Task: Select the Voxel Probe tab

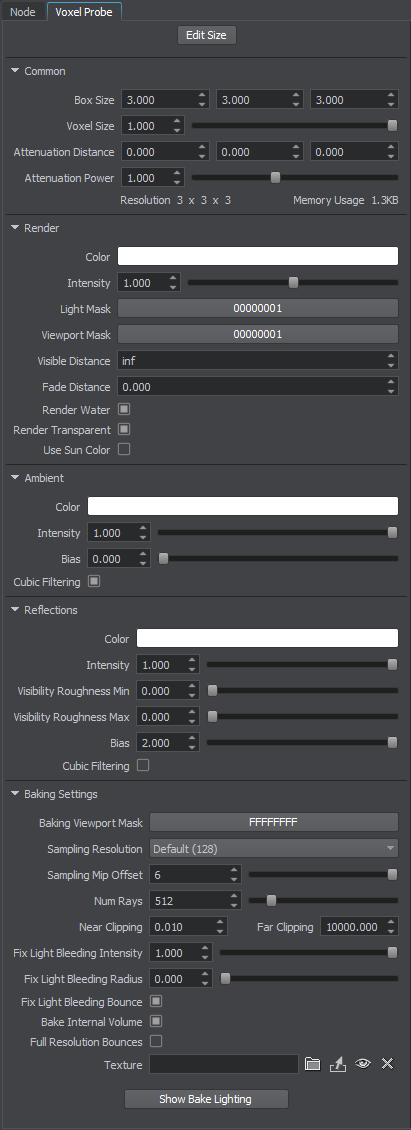Action: point(84,12)
